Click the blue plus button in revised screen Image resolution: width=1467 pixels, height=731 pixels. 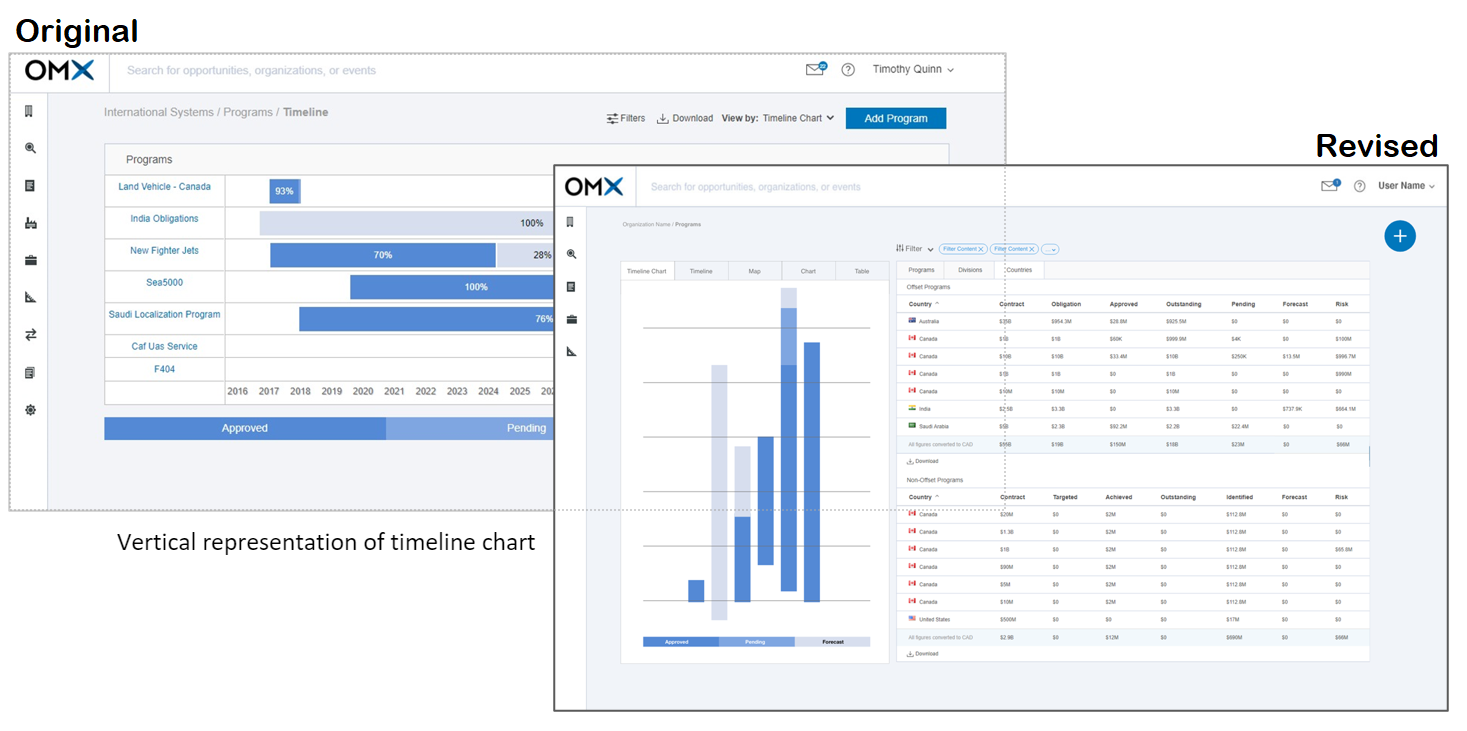[x=1400, y=236]
